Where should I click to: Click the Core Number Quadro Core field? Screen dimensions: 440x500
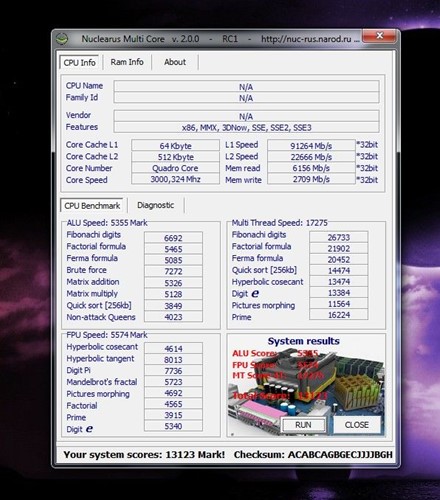pos(175,168)
